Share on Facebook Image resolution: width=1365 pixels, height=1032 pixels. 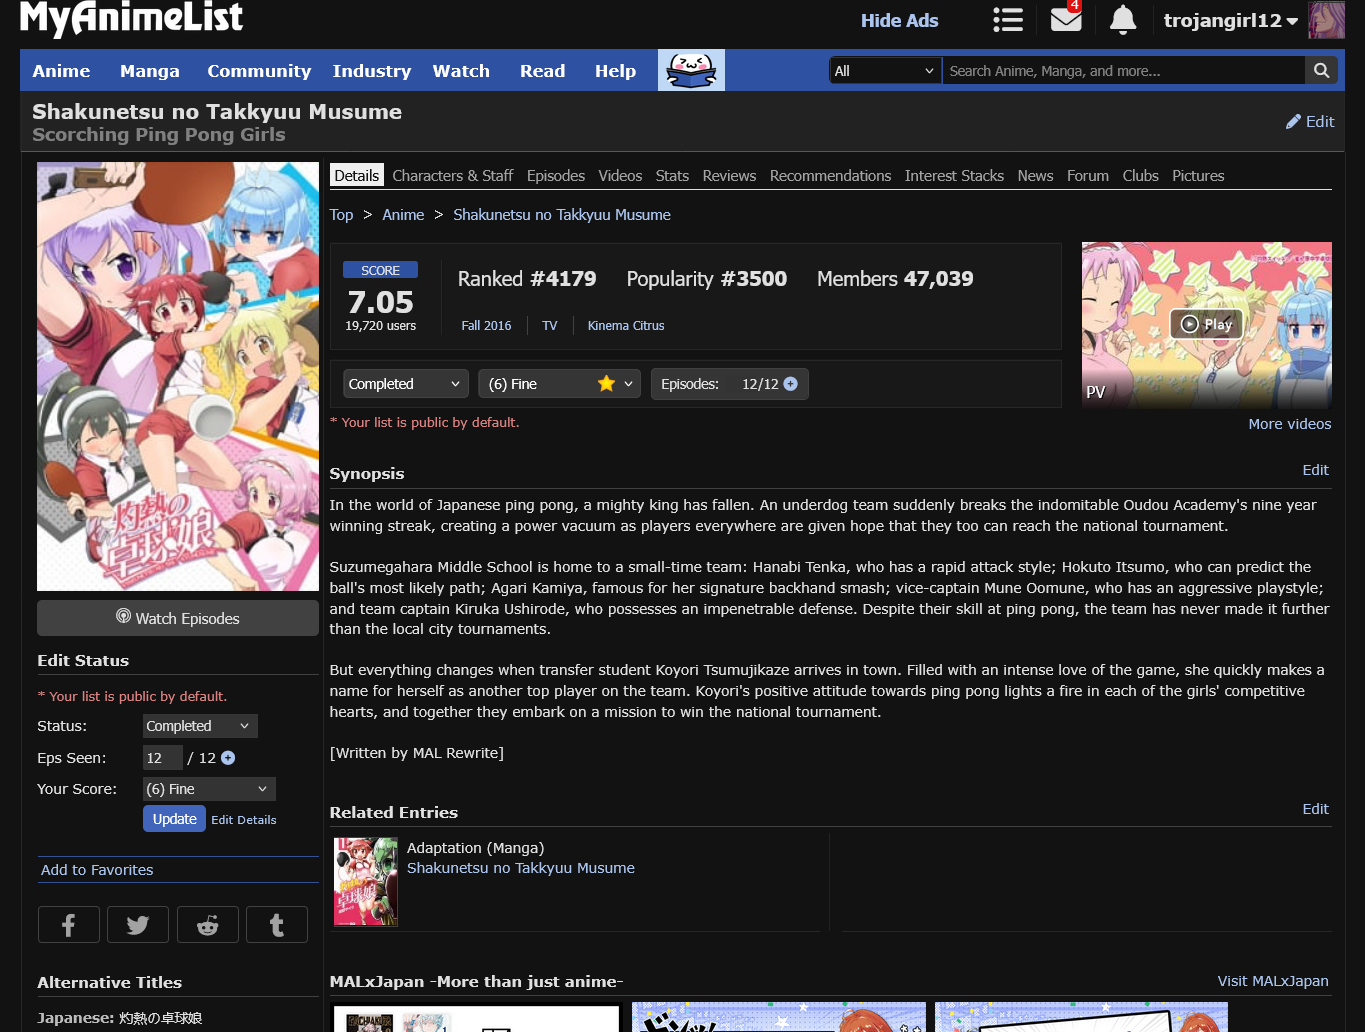pos(68,925)
